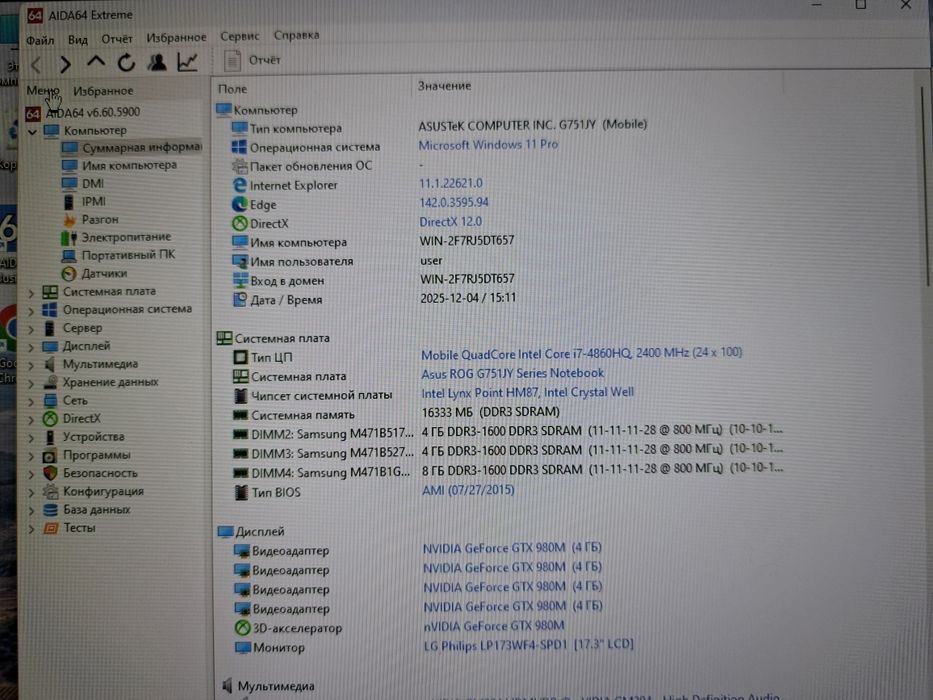This screenshot has height=700, width=933.
Task: Click the Forward navigation arrow
Action: tap(65, 64)
